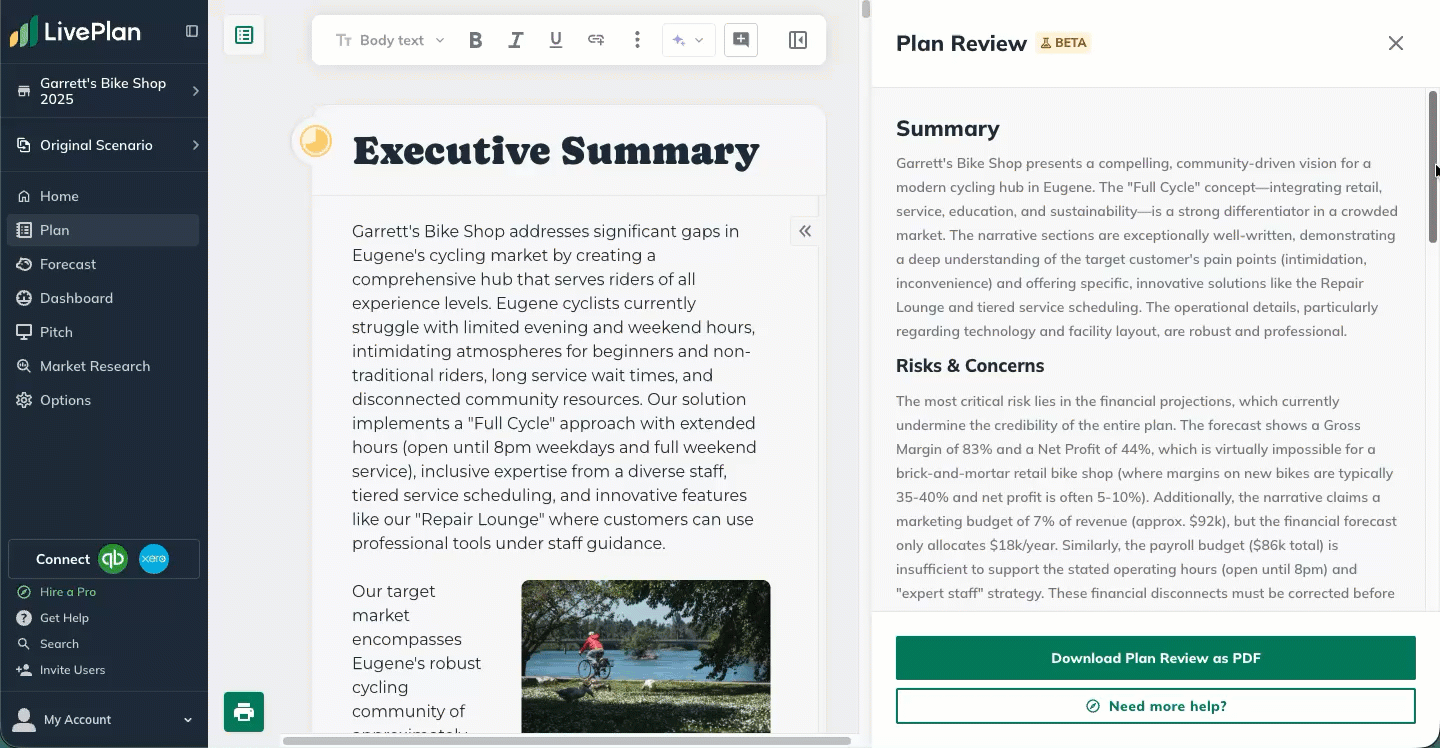
Task: Open the Body text style dropdown
Action: coord(390,40)
